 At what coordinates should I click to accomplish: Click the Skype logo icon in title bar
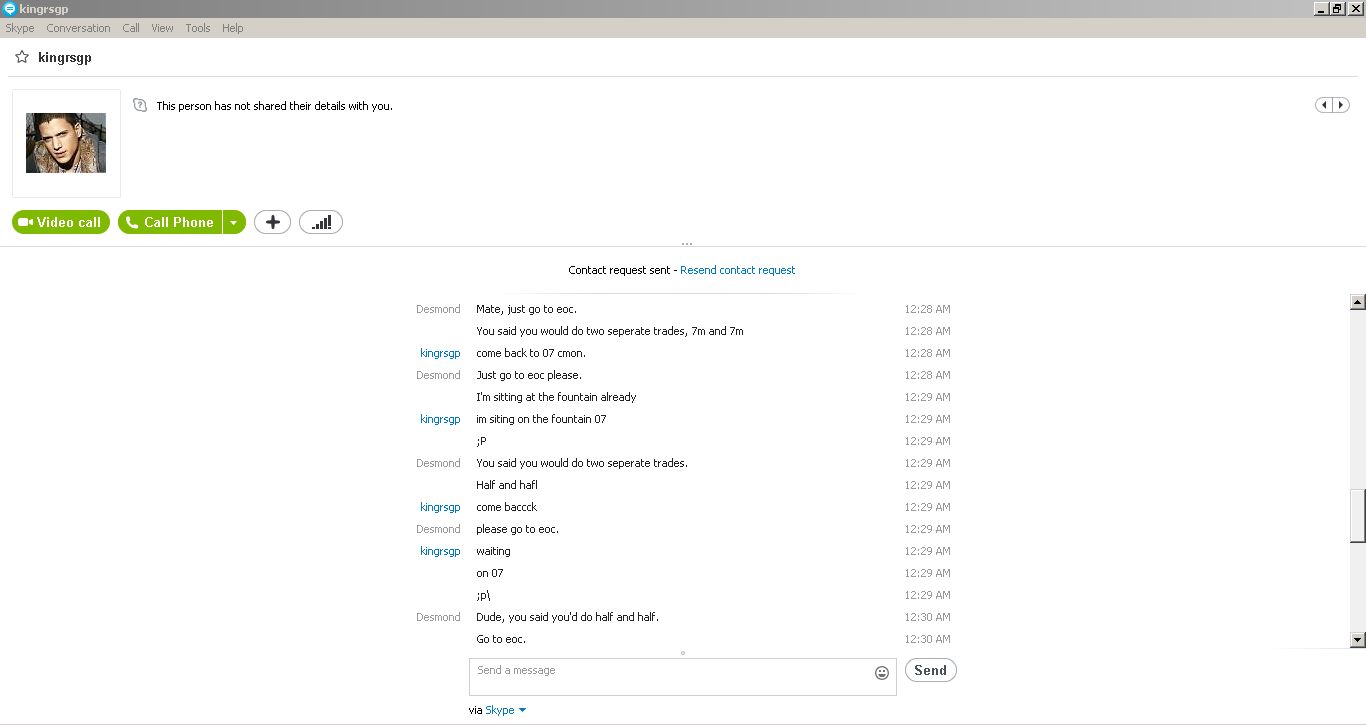coord(9,9)
